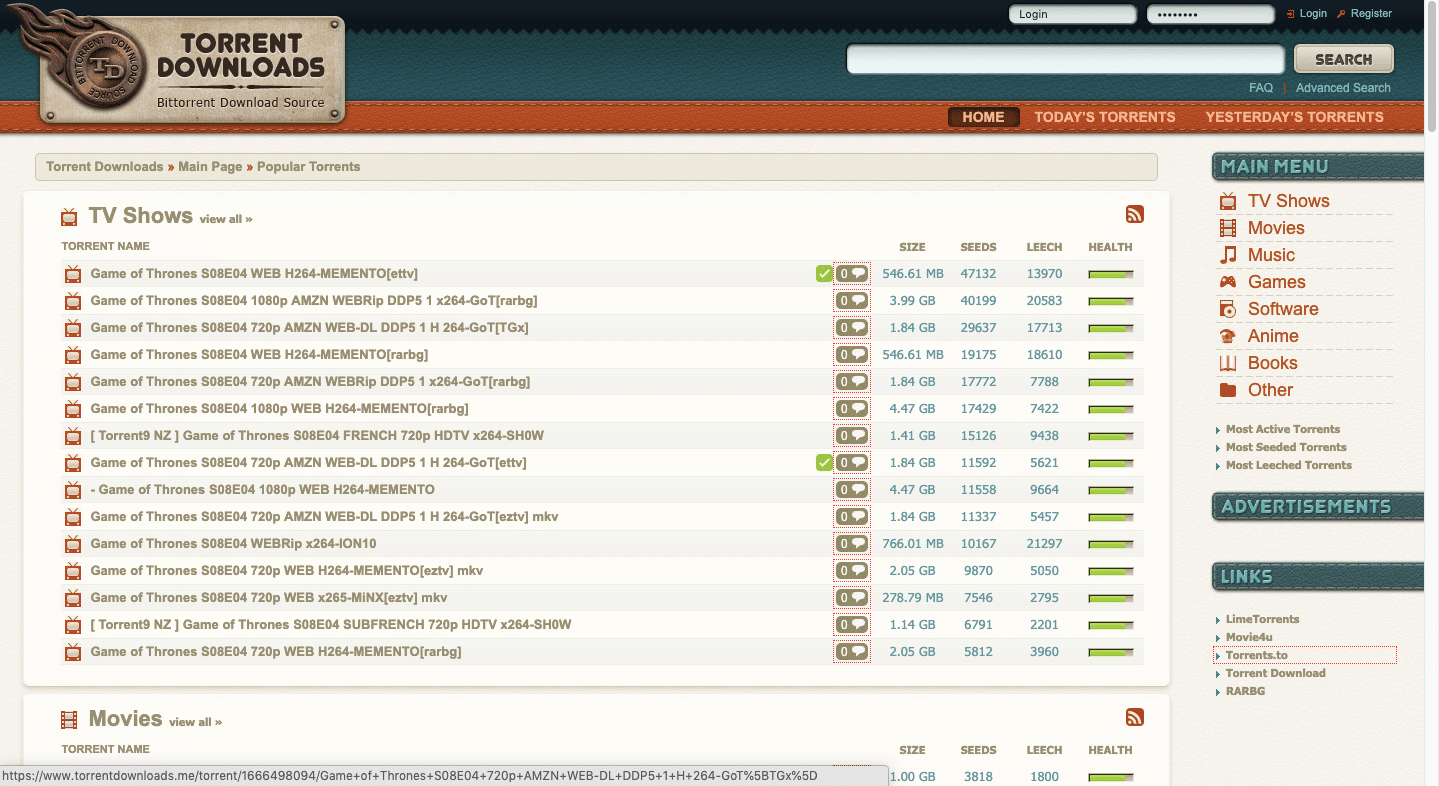Screen dimensions: 1439x786
Task: Open the TV Shows section RSS feed icon
Action: click(x=1134, y=214)
